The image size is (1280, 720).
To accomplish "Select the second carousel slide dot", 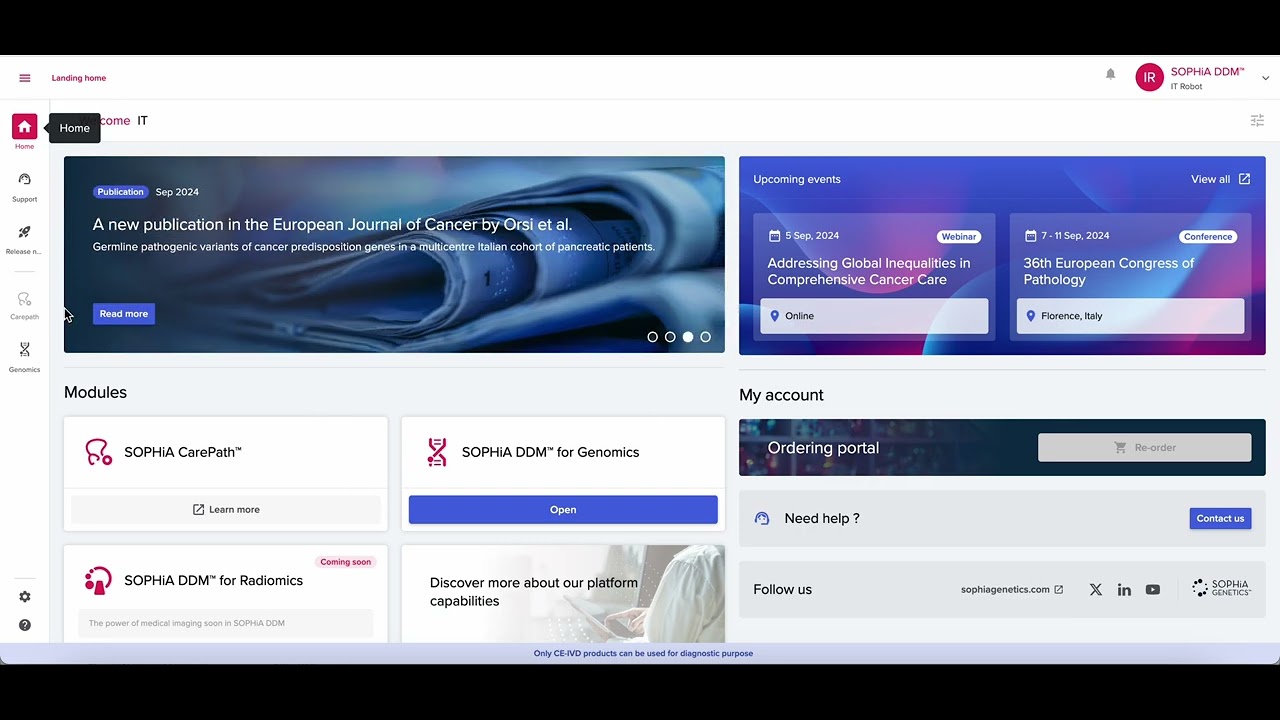I will [670, 337].
